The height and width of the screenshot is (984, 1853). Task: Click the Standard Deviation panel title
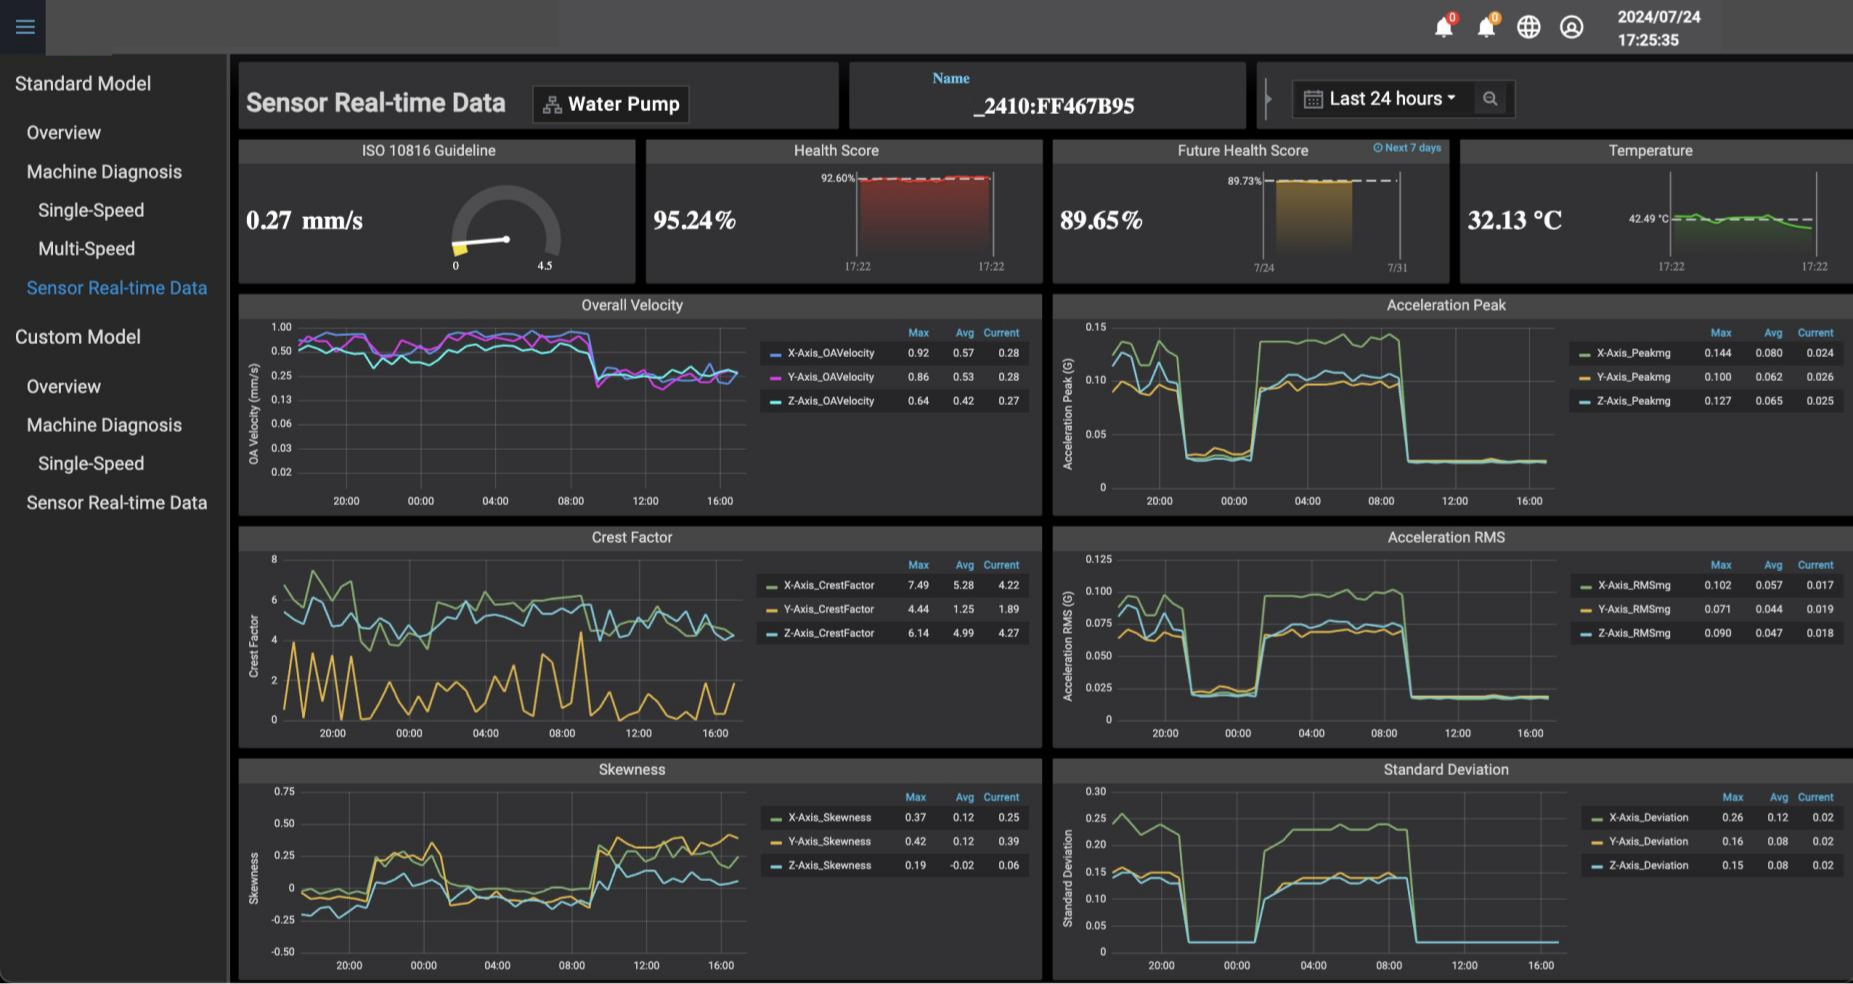coord(1445,769)
